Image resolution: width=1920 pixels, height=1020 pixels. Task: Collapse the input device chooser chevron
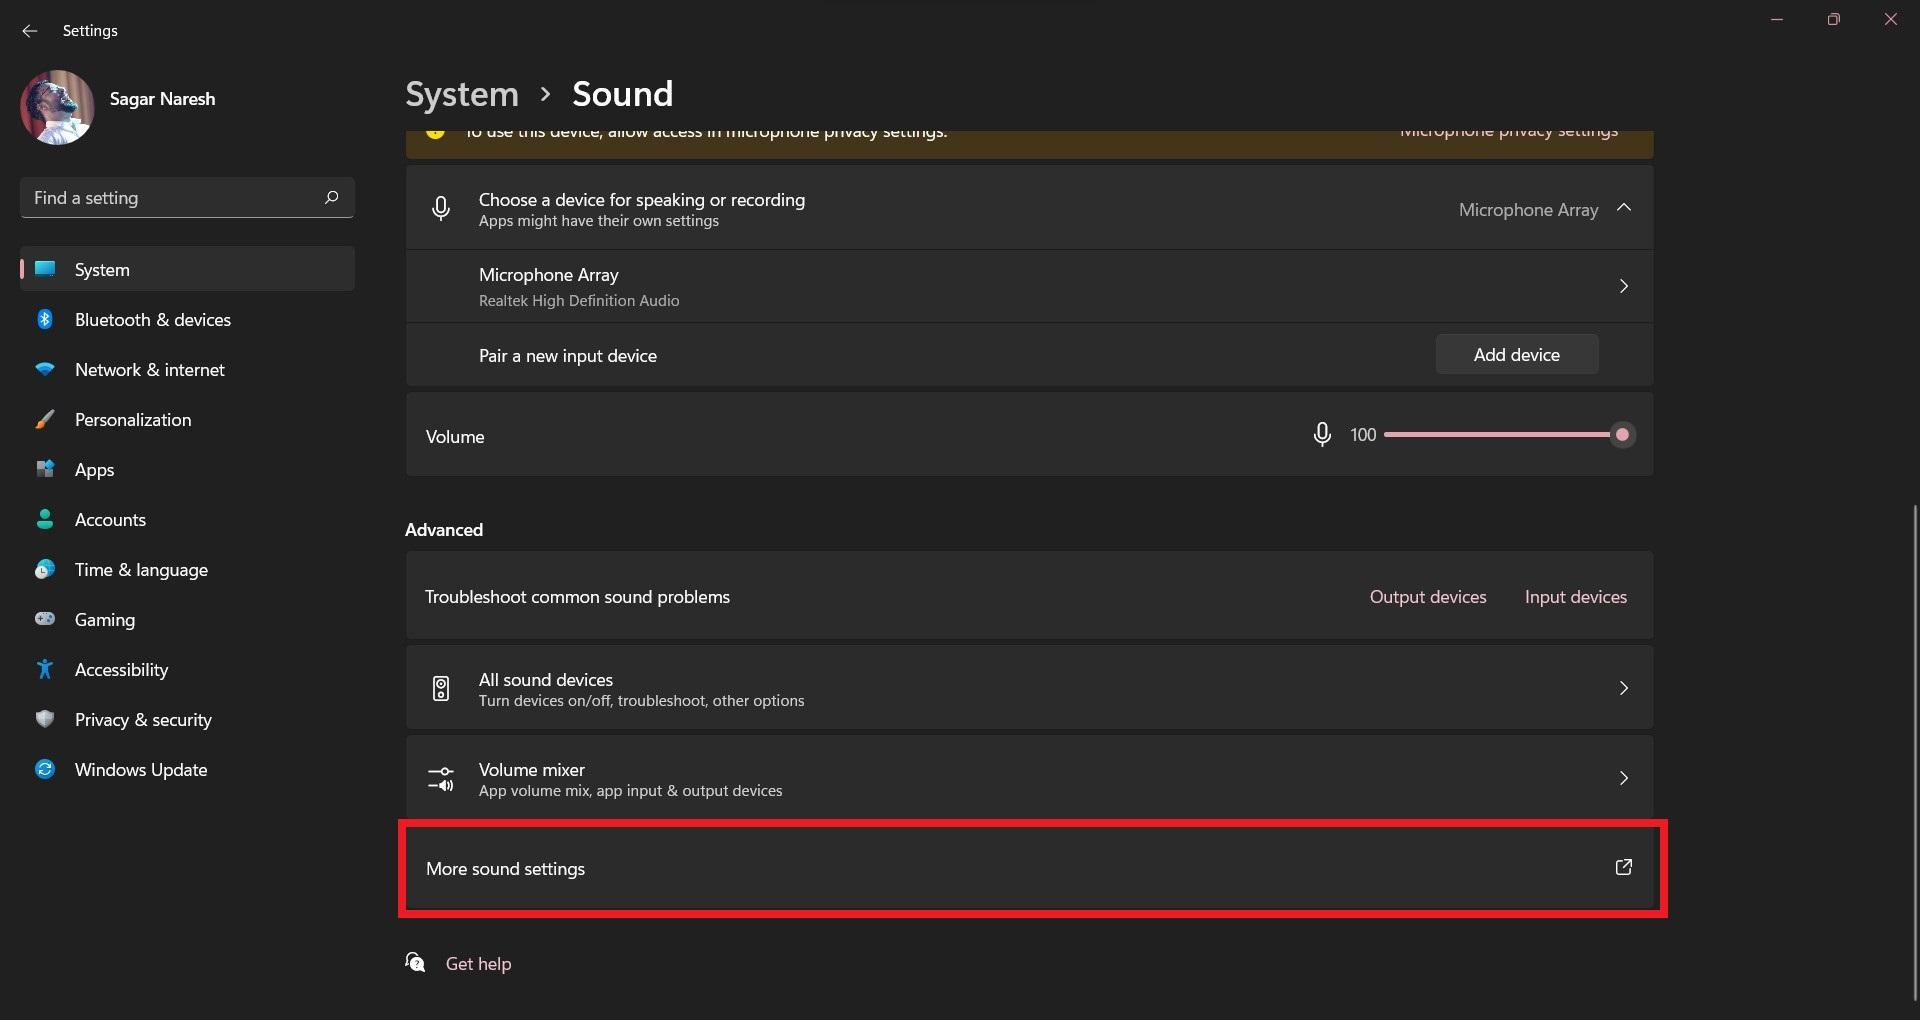click(1623, 208)
